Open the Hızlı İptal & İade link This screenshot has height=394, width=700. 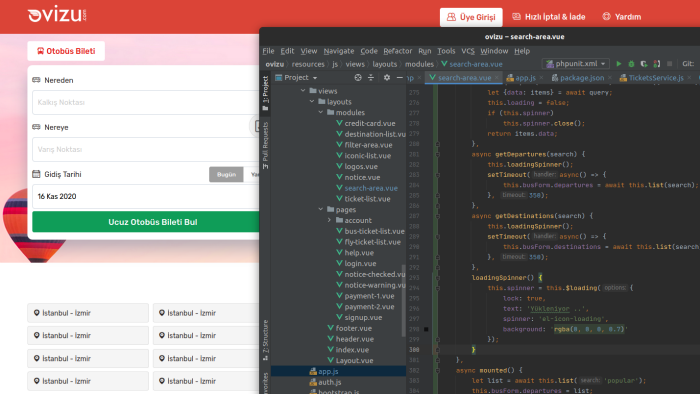pyautogui.click(x=549, y=17)
